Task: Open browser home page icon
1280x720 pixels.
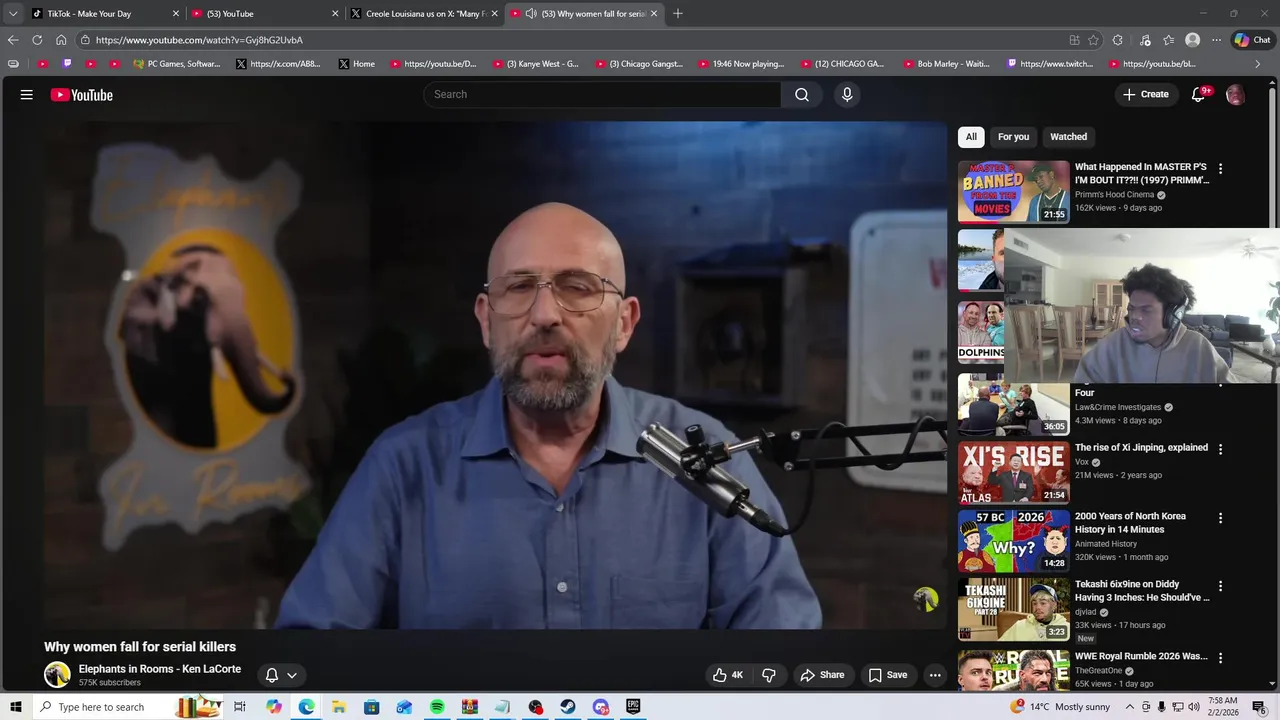Action: click(61, 40)
